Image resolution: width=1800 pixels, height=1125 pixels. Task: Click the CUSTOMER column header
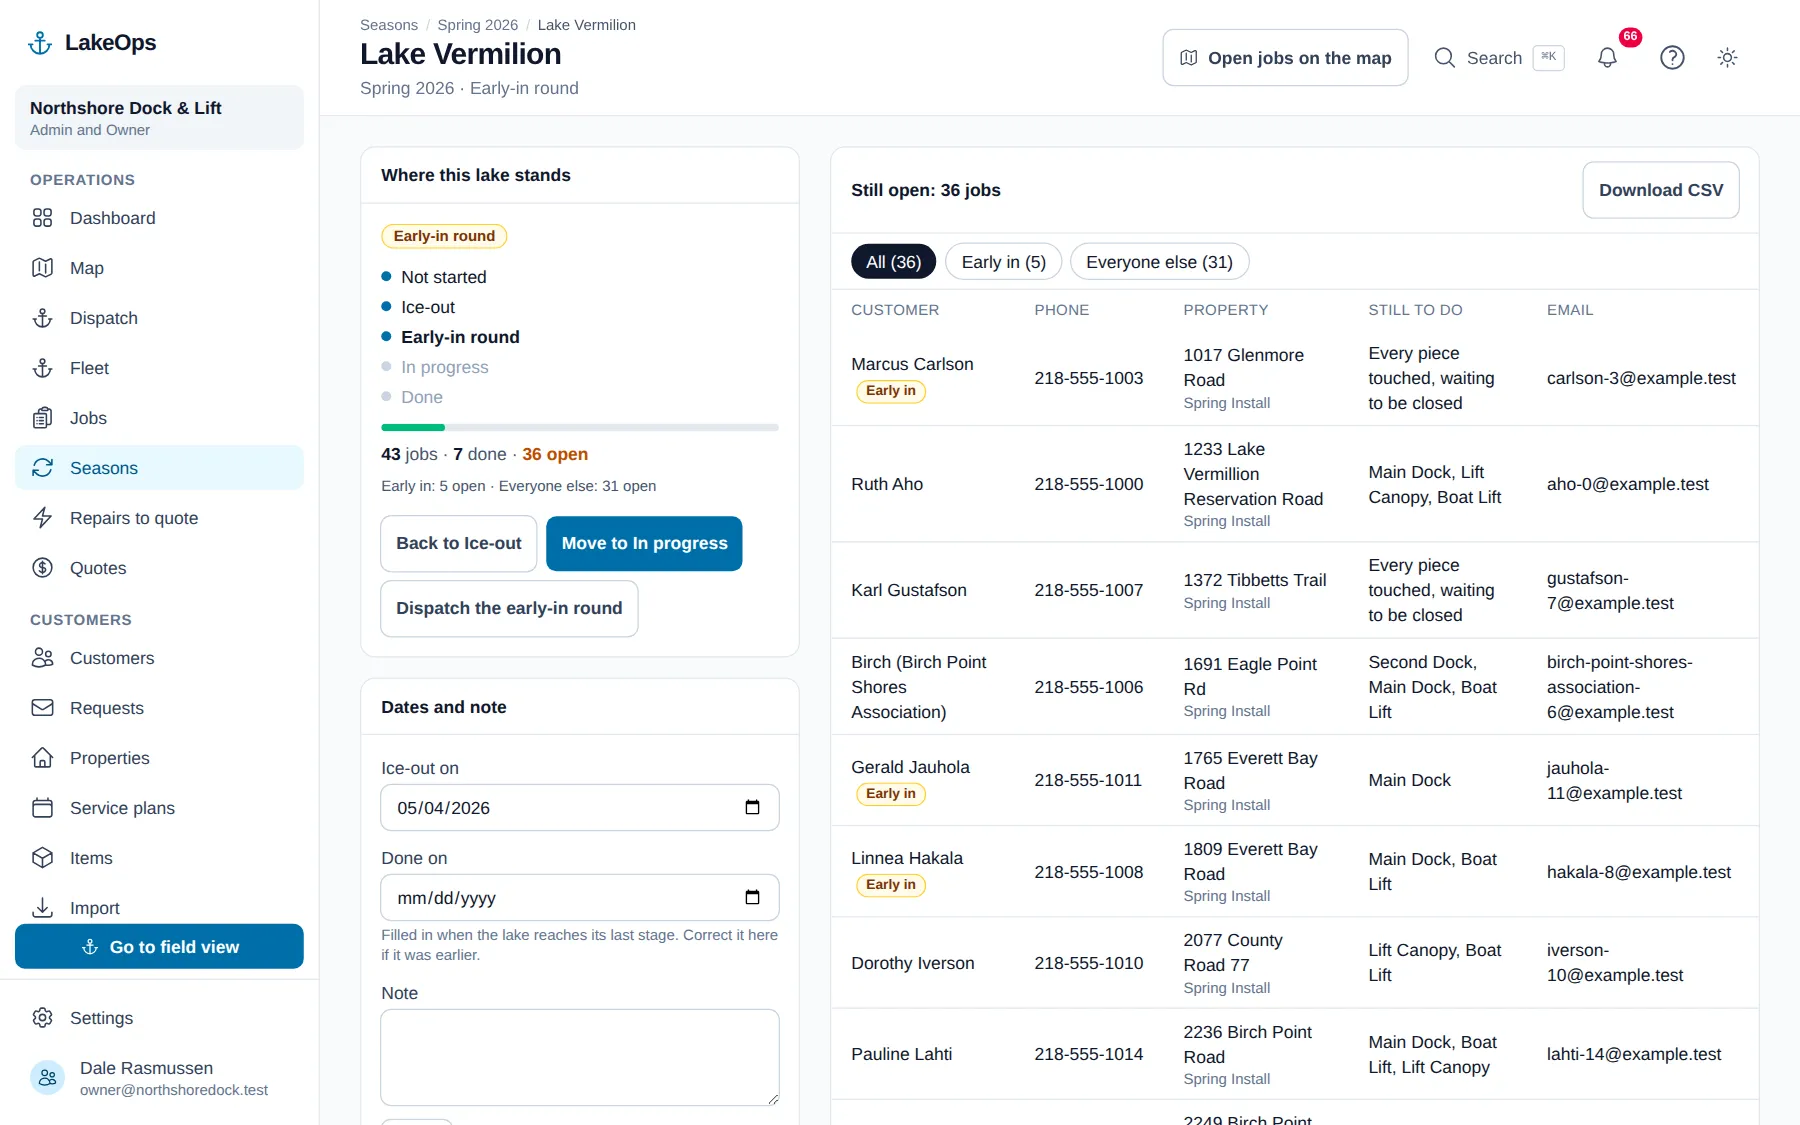895,310
